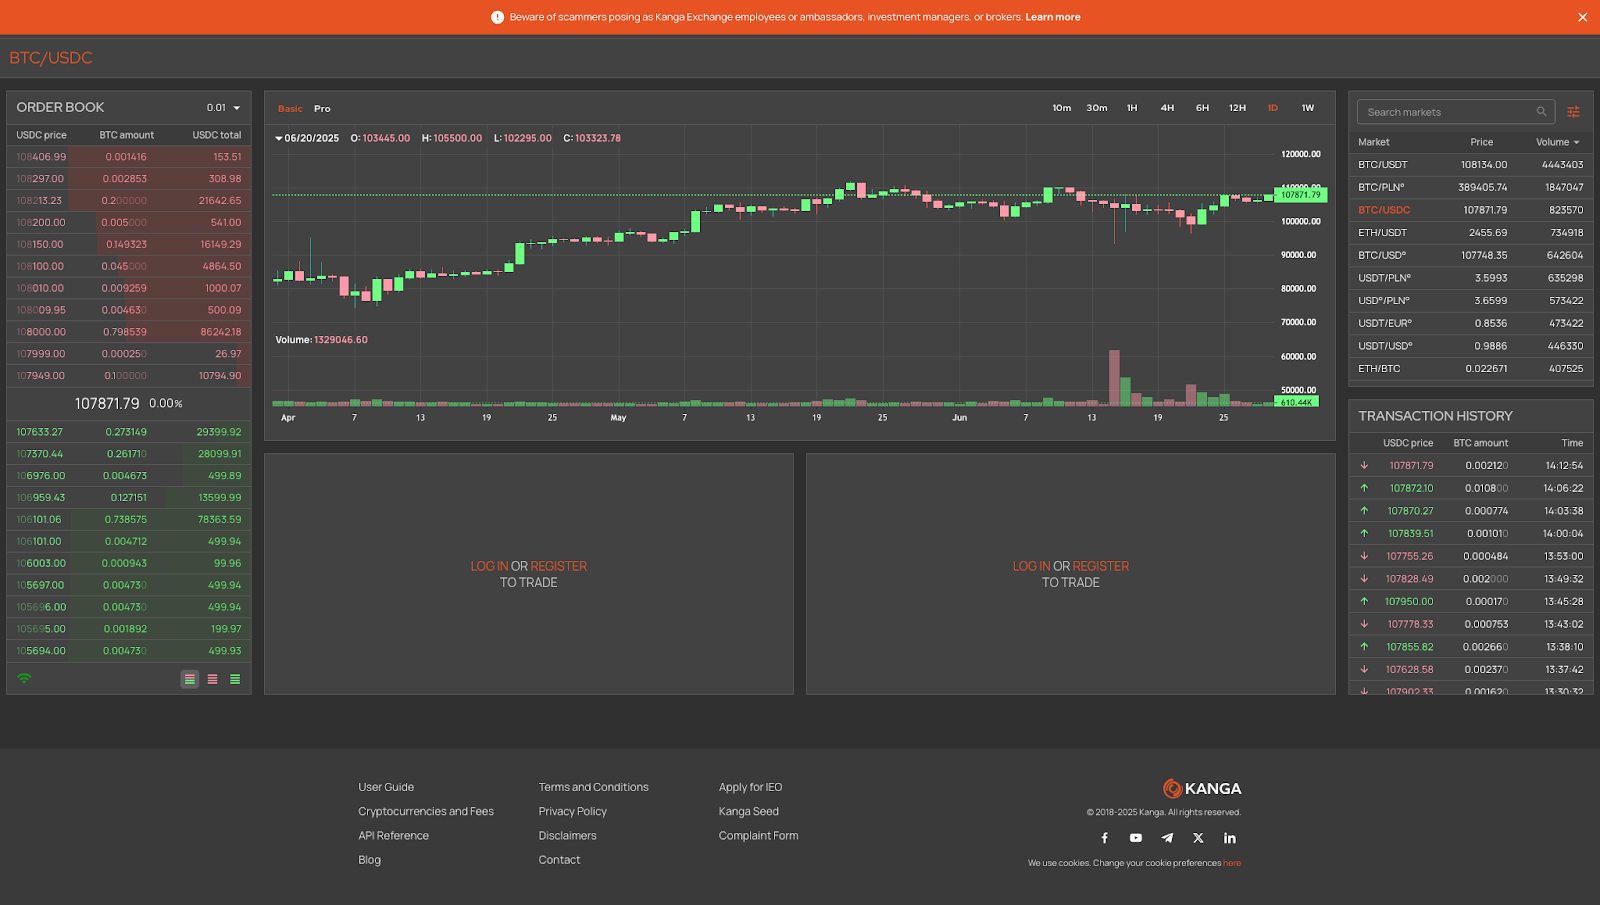This screenshot has width=1600, height=905.
Task: Open the Kanga Facebook page icon
Action: pyautogui.click(x=1104, y=838)
